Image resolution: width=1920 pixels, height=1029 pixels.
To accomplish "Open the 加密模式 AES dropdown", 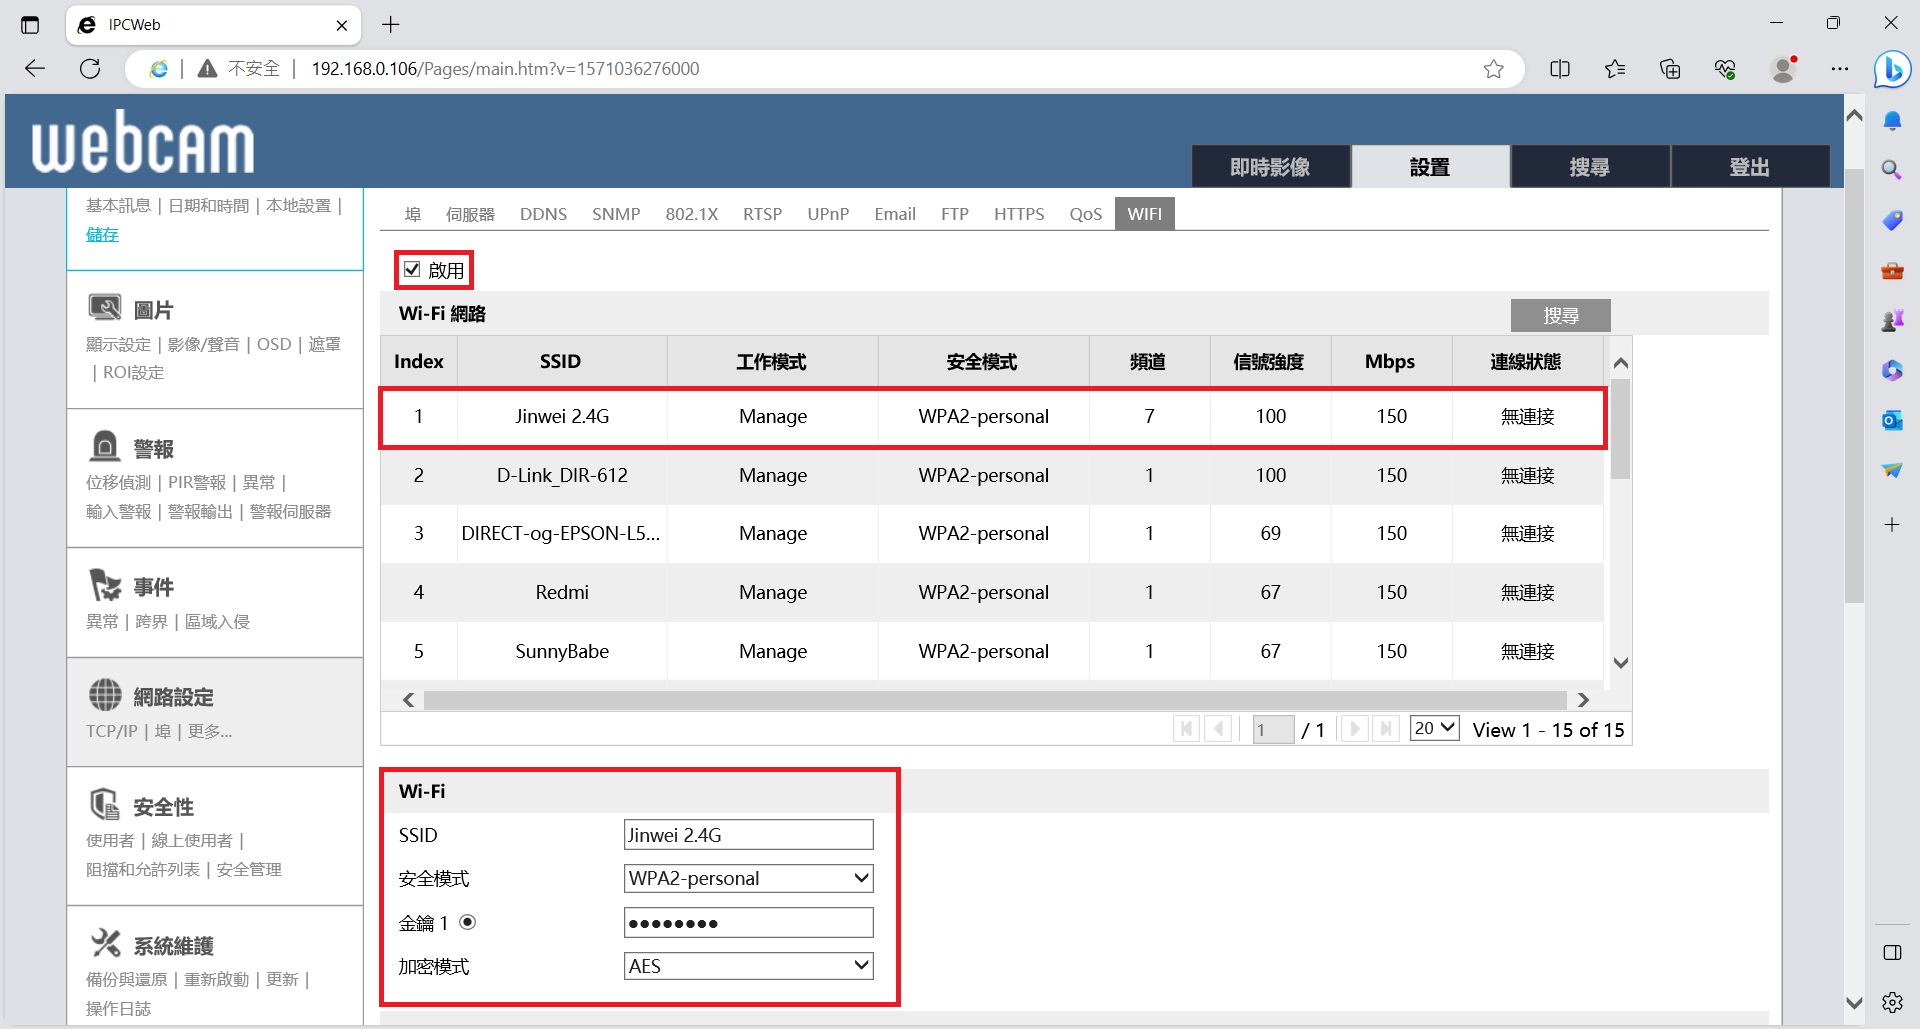I will tap(748, 966).
